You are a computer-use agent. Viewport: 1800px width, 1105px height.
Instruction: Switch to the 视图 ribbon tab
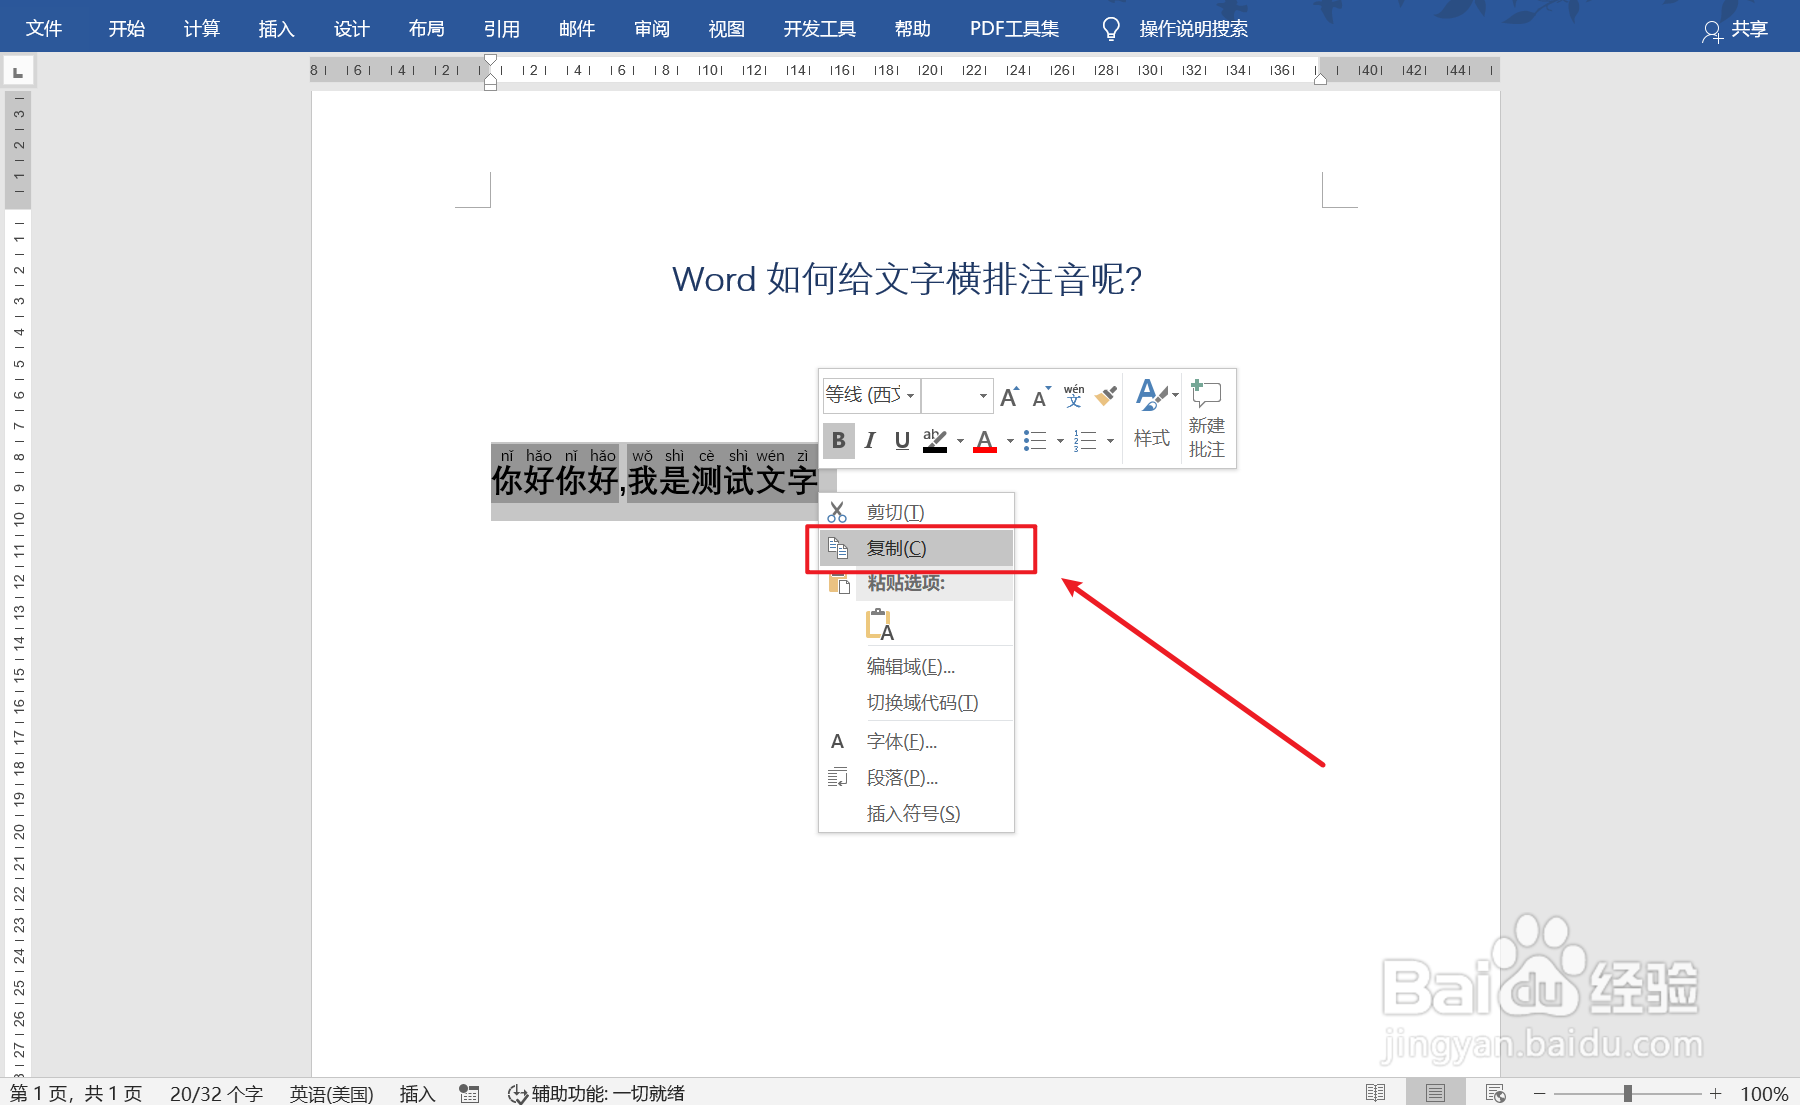(x=727, y=29)
